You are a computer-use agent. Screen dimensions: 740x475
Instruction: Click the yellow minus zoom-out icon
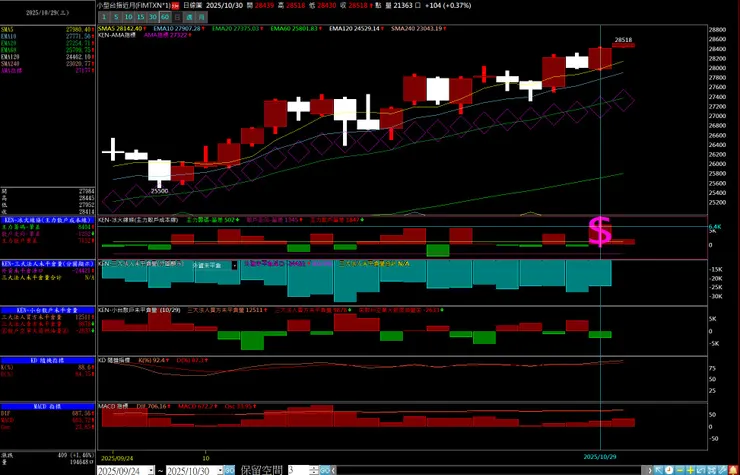pyautogui.click(x=679, y=470)
